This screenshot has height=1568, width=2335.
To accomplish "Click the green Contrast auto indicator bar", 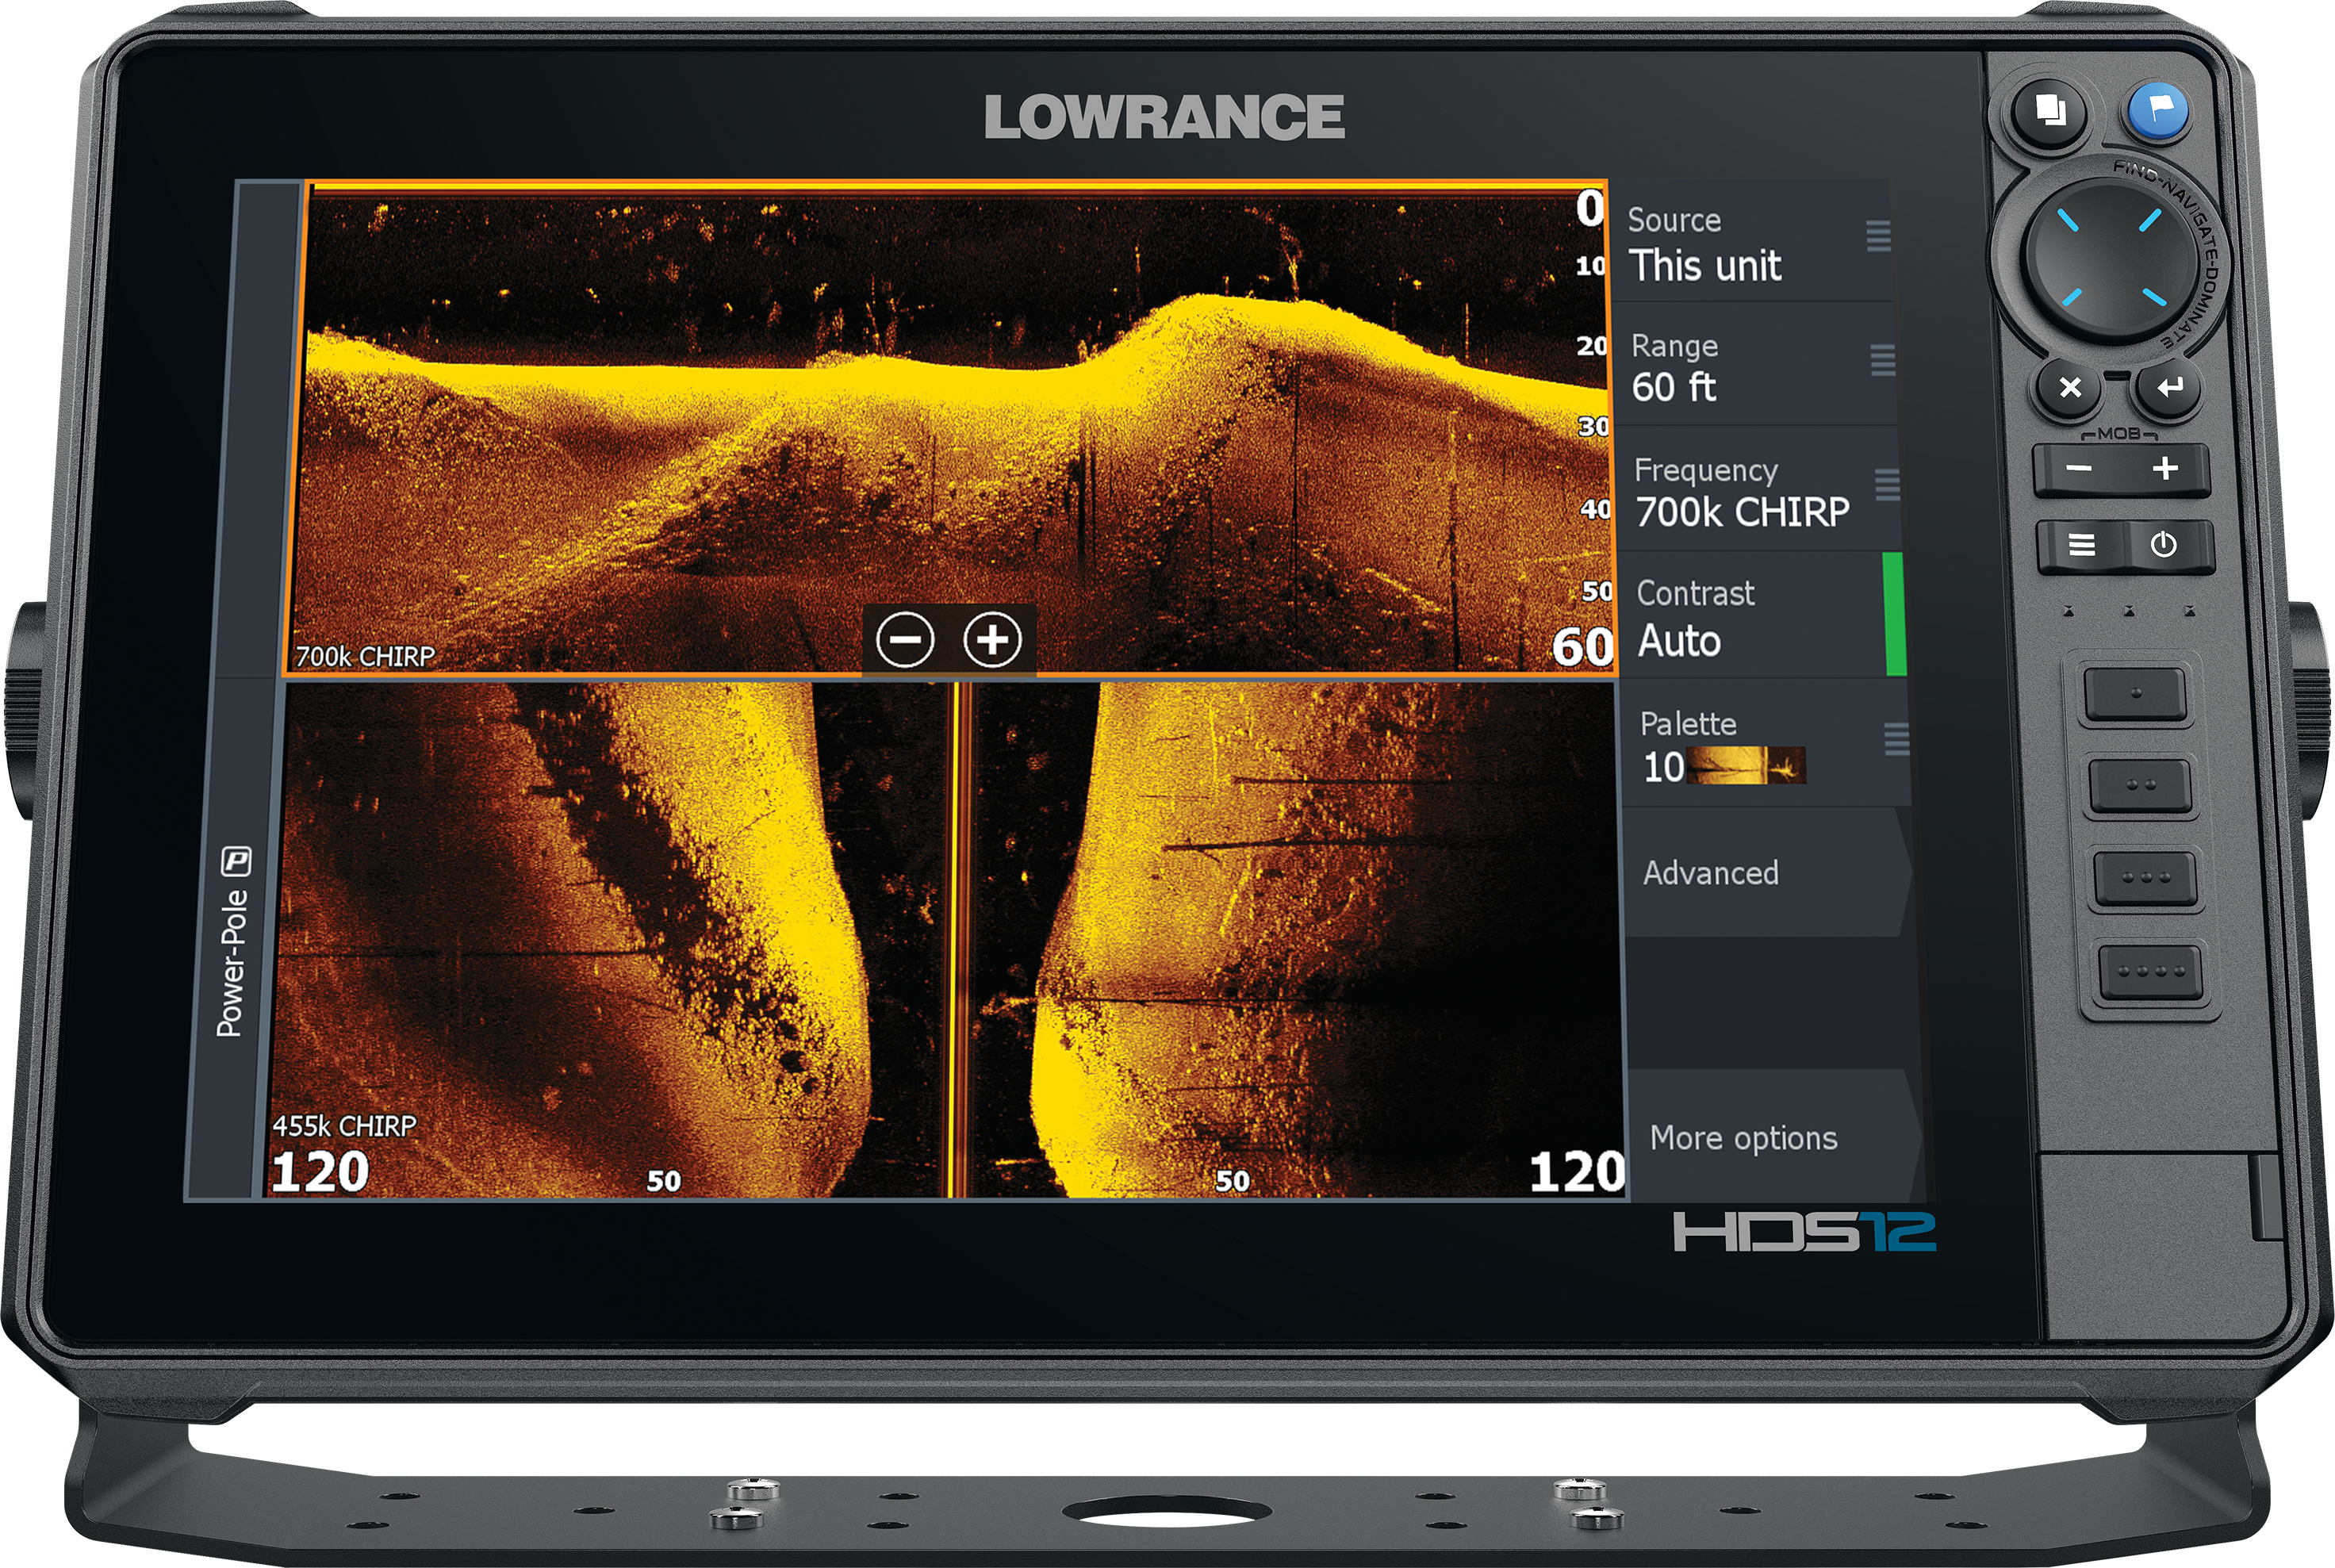I will coord(1894,615).
